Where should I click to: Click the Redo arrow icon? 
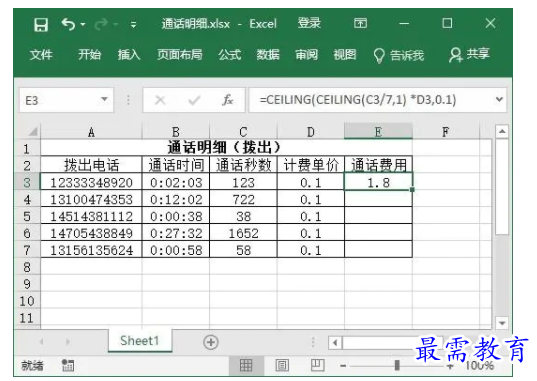click(101, 24)
